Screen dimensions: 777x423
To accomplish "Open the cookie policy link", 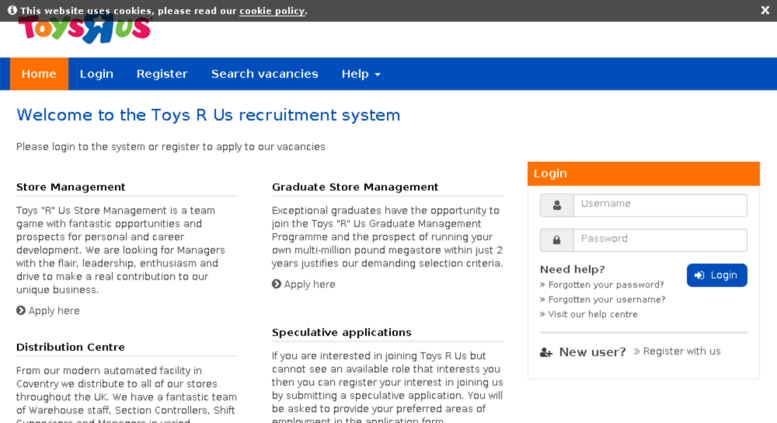I will (x=272, y=10).
